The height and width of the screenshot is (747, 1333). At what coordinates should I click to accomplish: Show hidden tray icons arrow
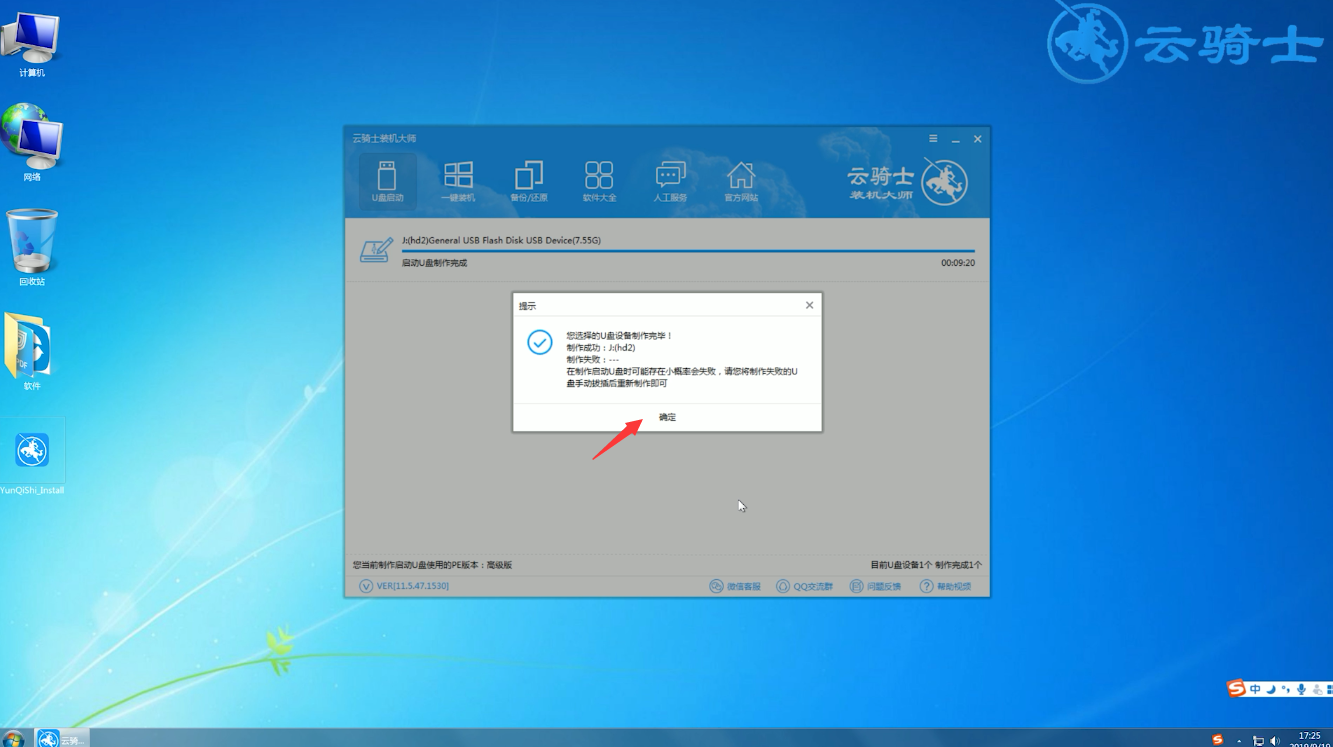click(x=1241, y=741)
